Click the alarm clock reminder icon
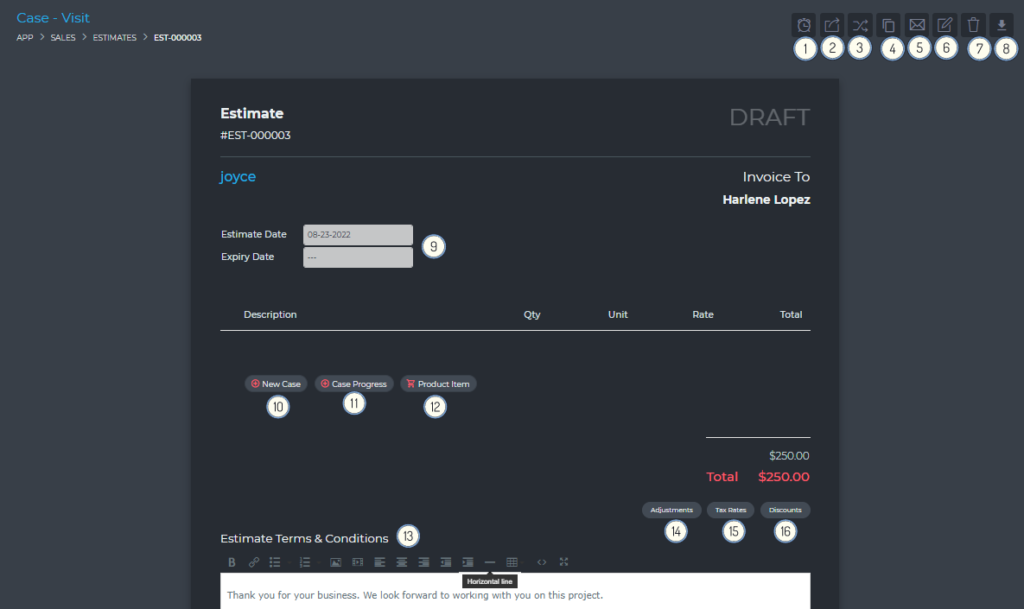 (804, 25)
